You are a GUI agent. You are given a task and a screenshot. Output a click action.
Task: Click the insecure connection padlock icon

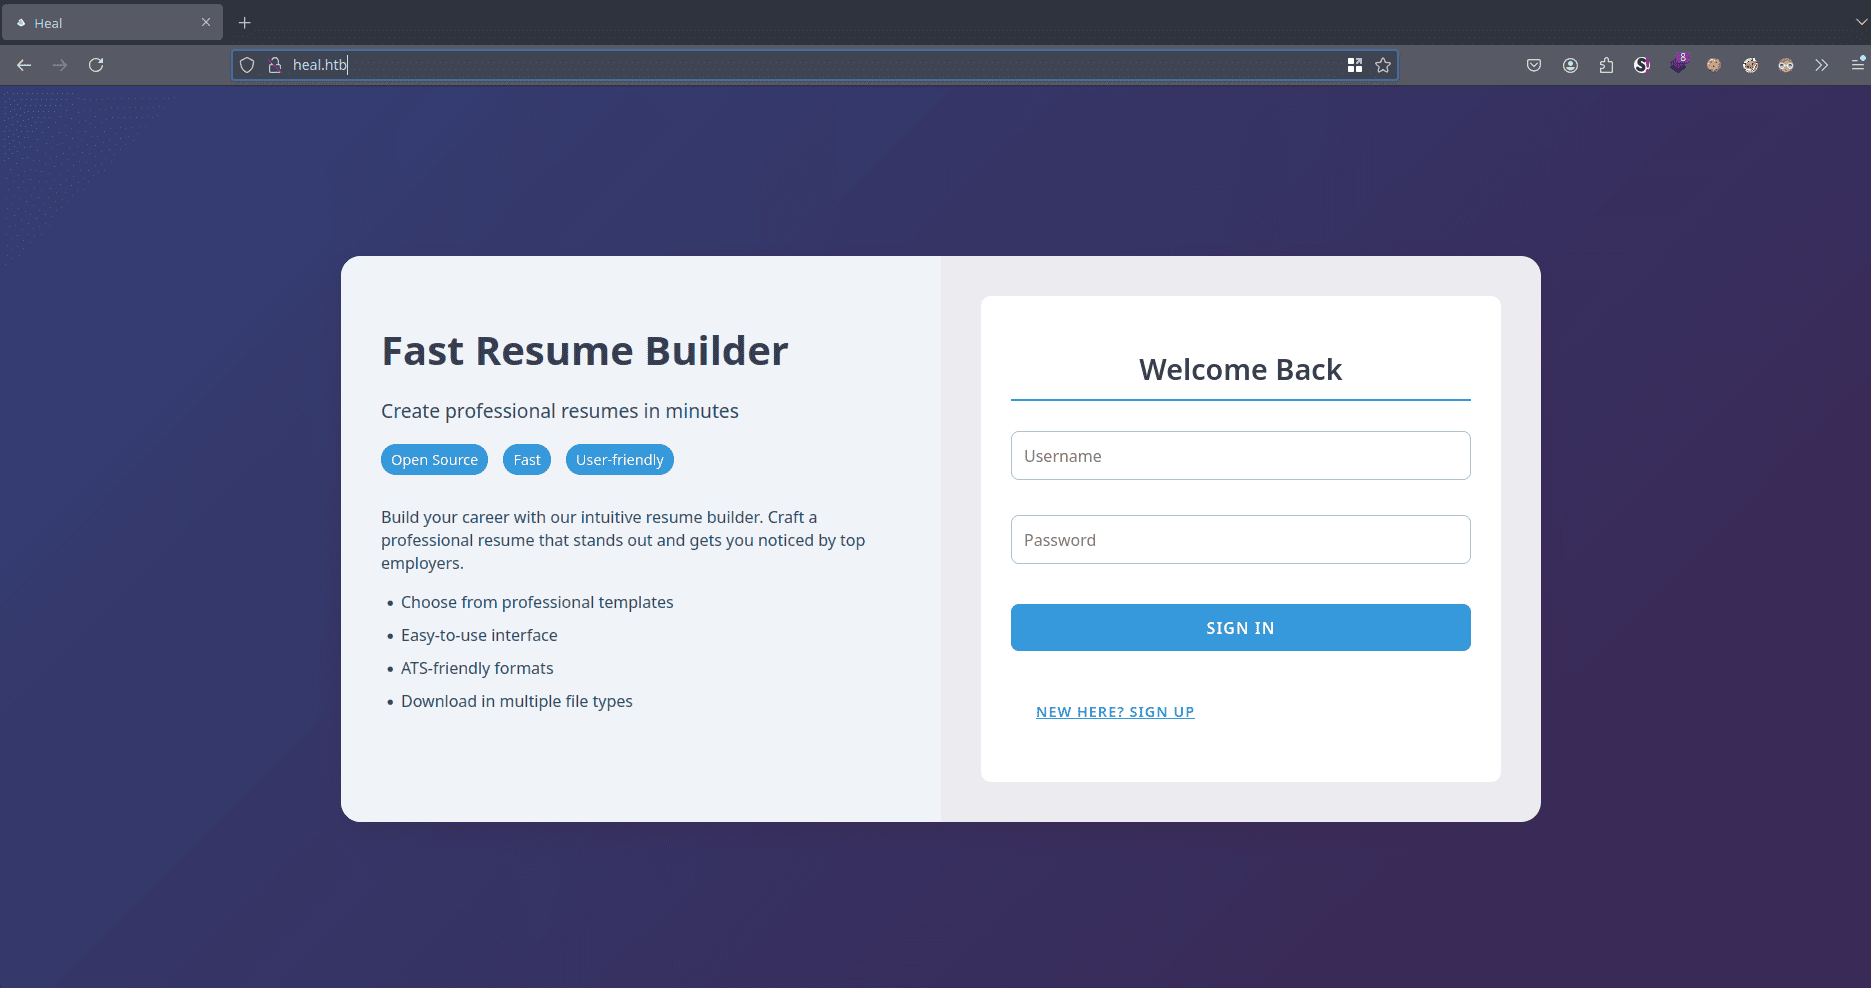(275, 65)
